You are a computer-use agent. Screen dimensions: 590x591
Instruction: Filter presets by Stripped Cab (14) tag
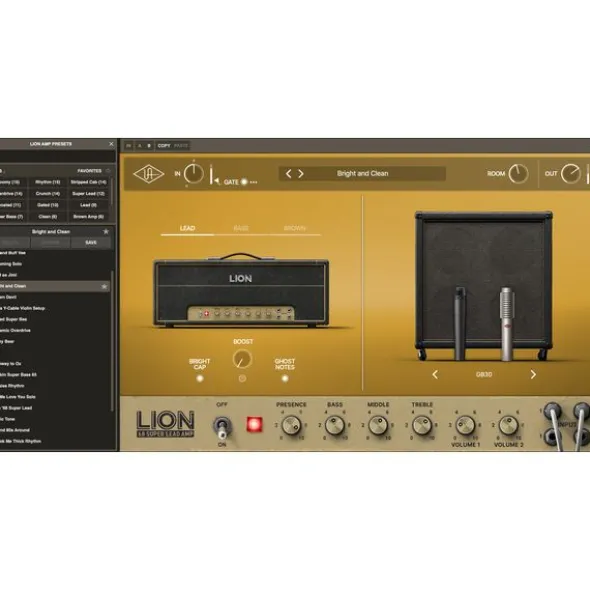click(89, 182)
